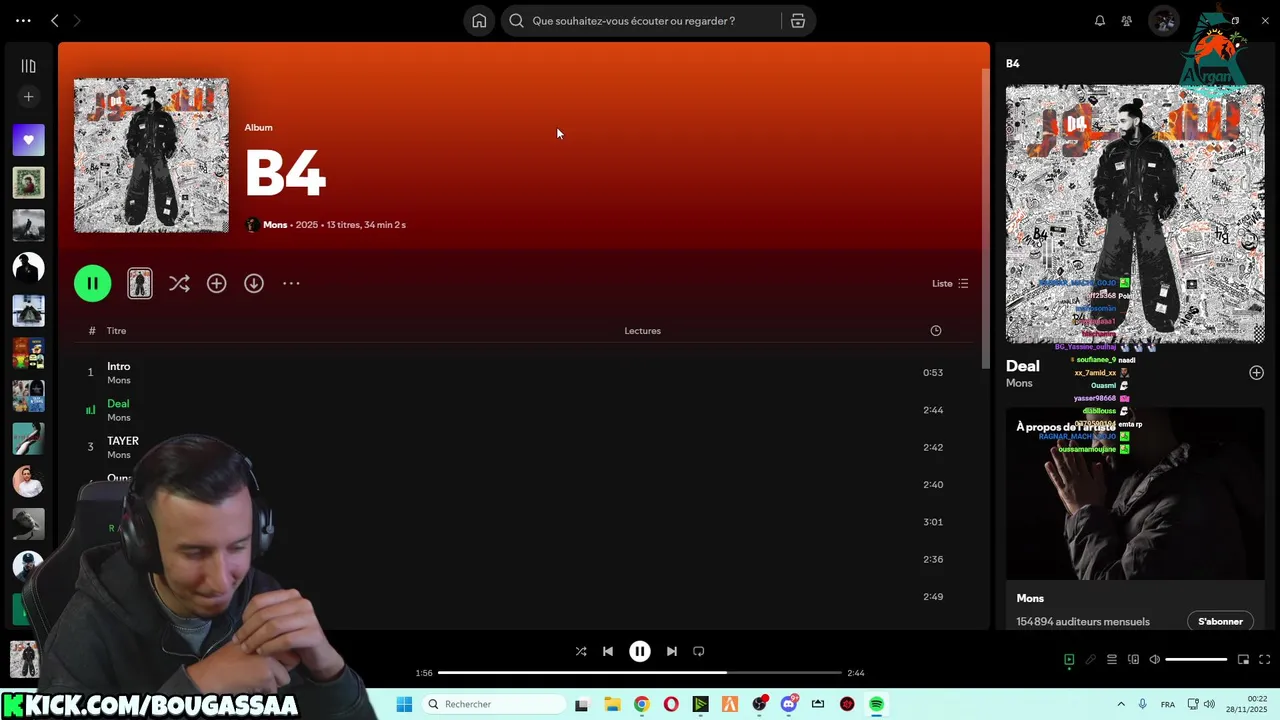Viewport: 1280px width, 720px height.
Task: Skip to the previous track
Action: [x=607, y=651]
